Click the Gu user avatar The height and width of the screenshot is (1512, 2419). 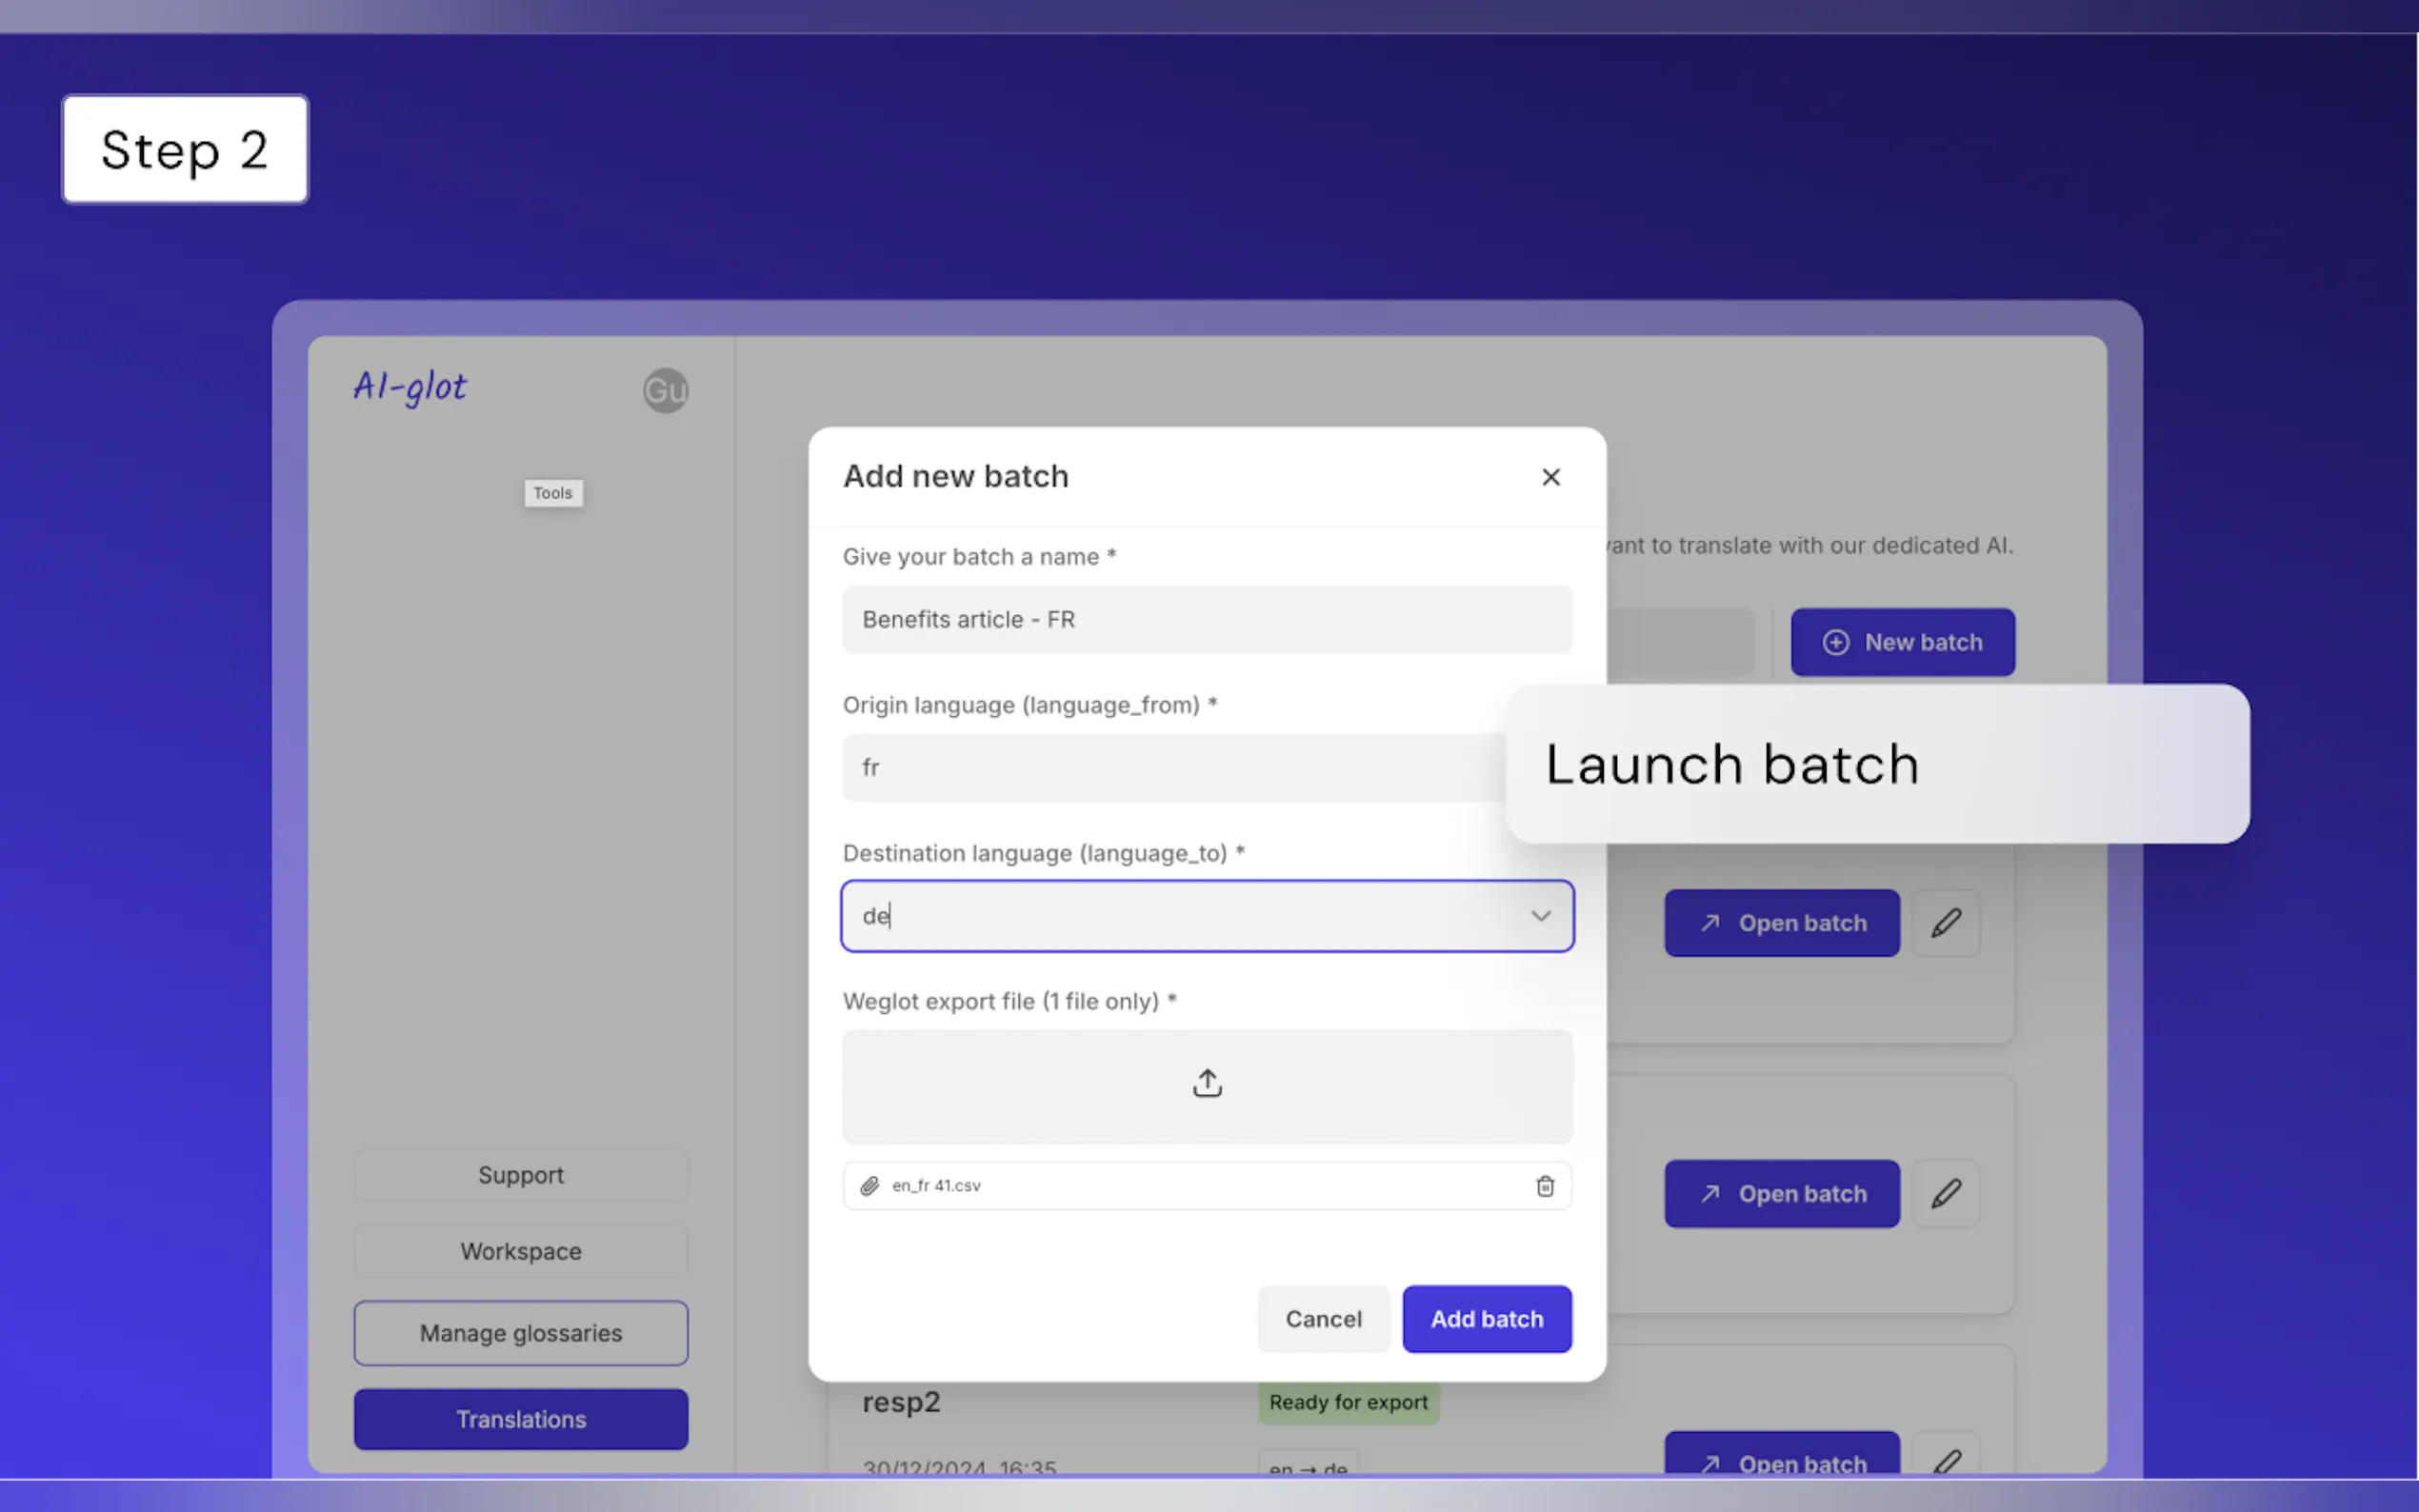tap(665, 390)
